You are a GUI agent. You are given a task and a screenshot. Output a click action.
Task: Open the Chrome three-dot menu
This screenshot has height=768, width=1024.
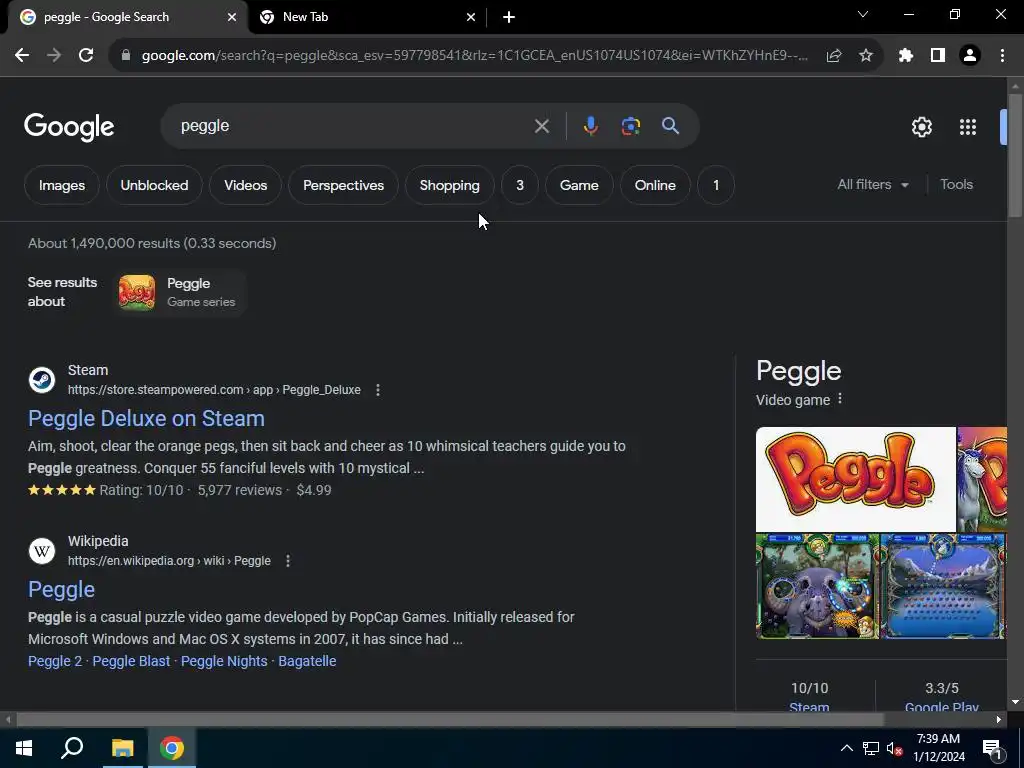click(x=1002, y=56)
